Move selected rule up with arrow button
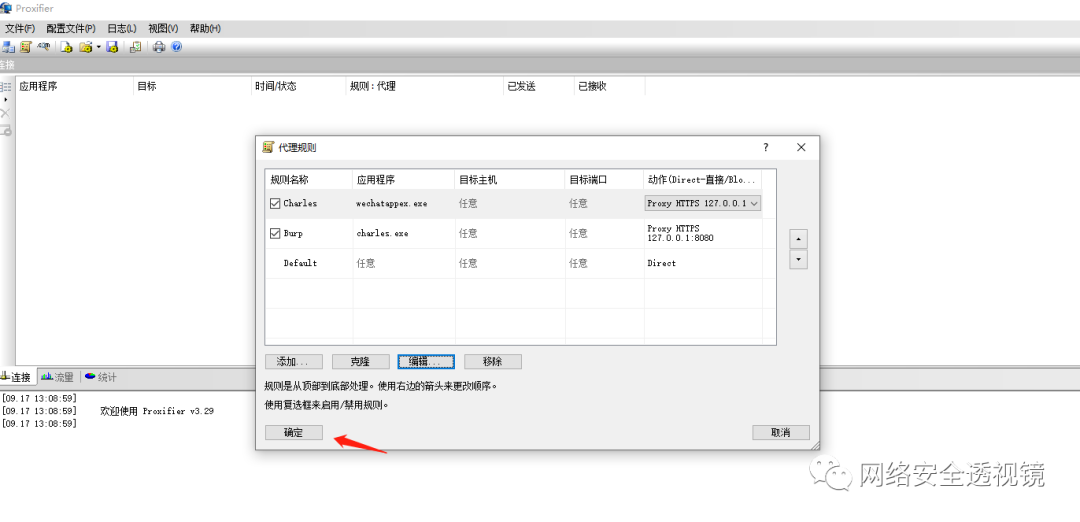Viewport: 1080px width, 522px height. pyautogui.click(x=798, y=239)
